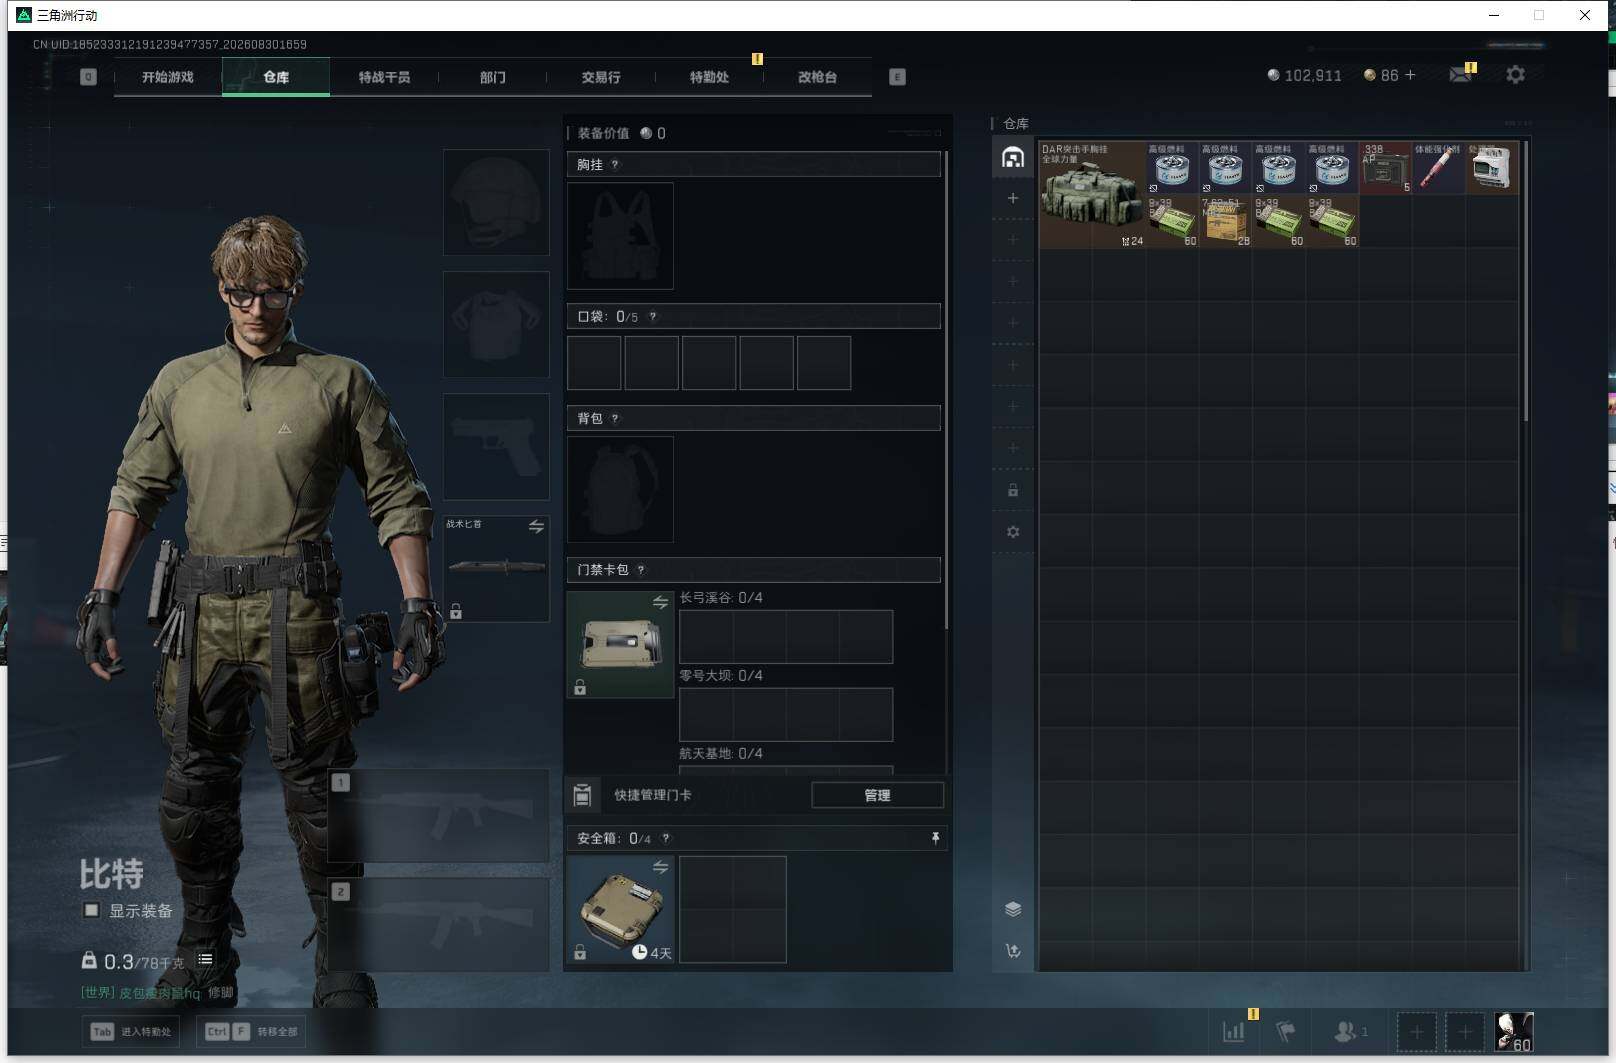The width and height of the screenshot is (1616, 1063).
Task: Click the swap icon on the access card pack
Action: click(660, 602)
